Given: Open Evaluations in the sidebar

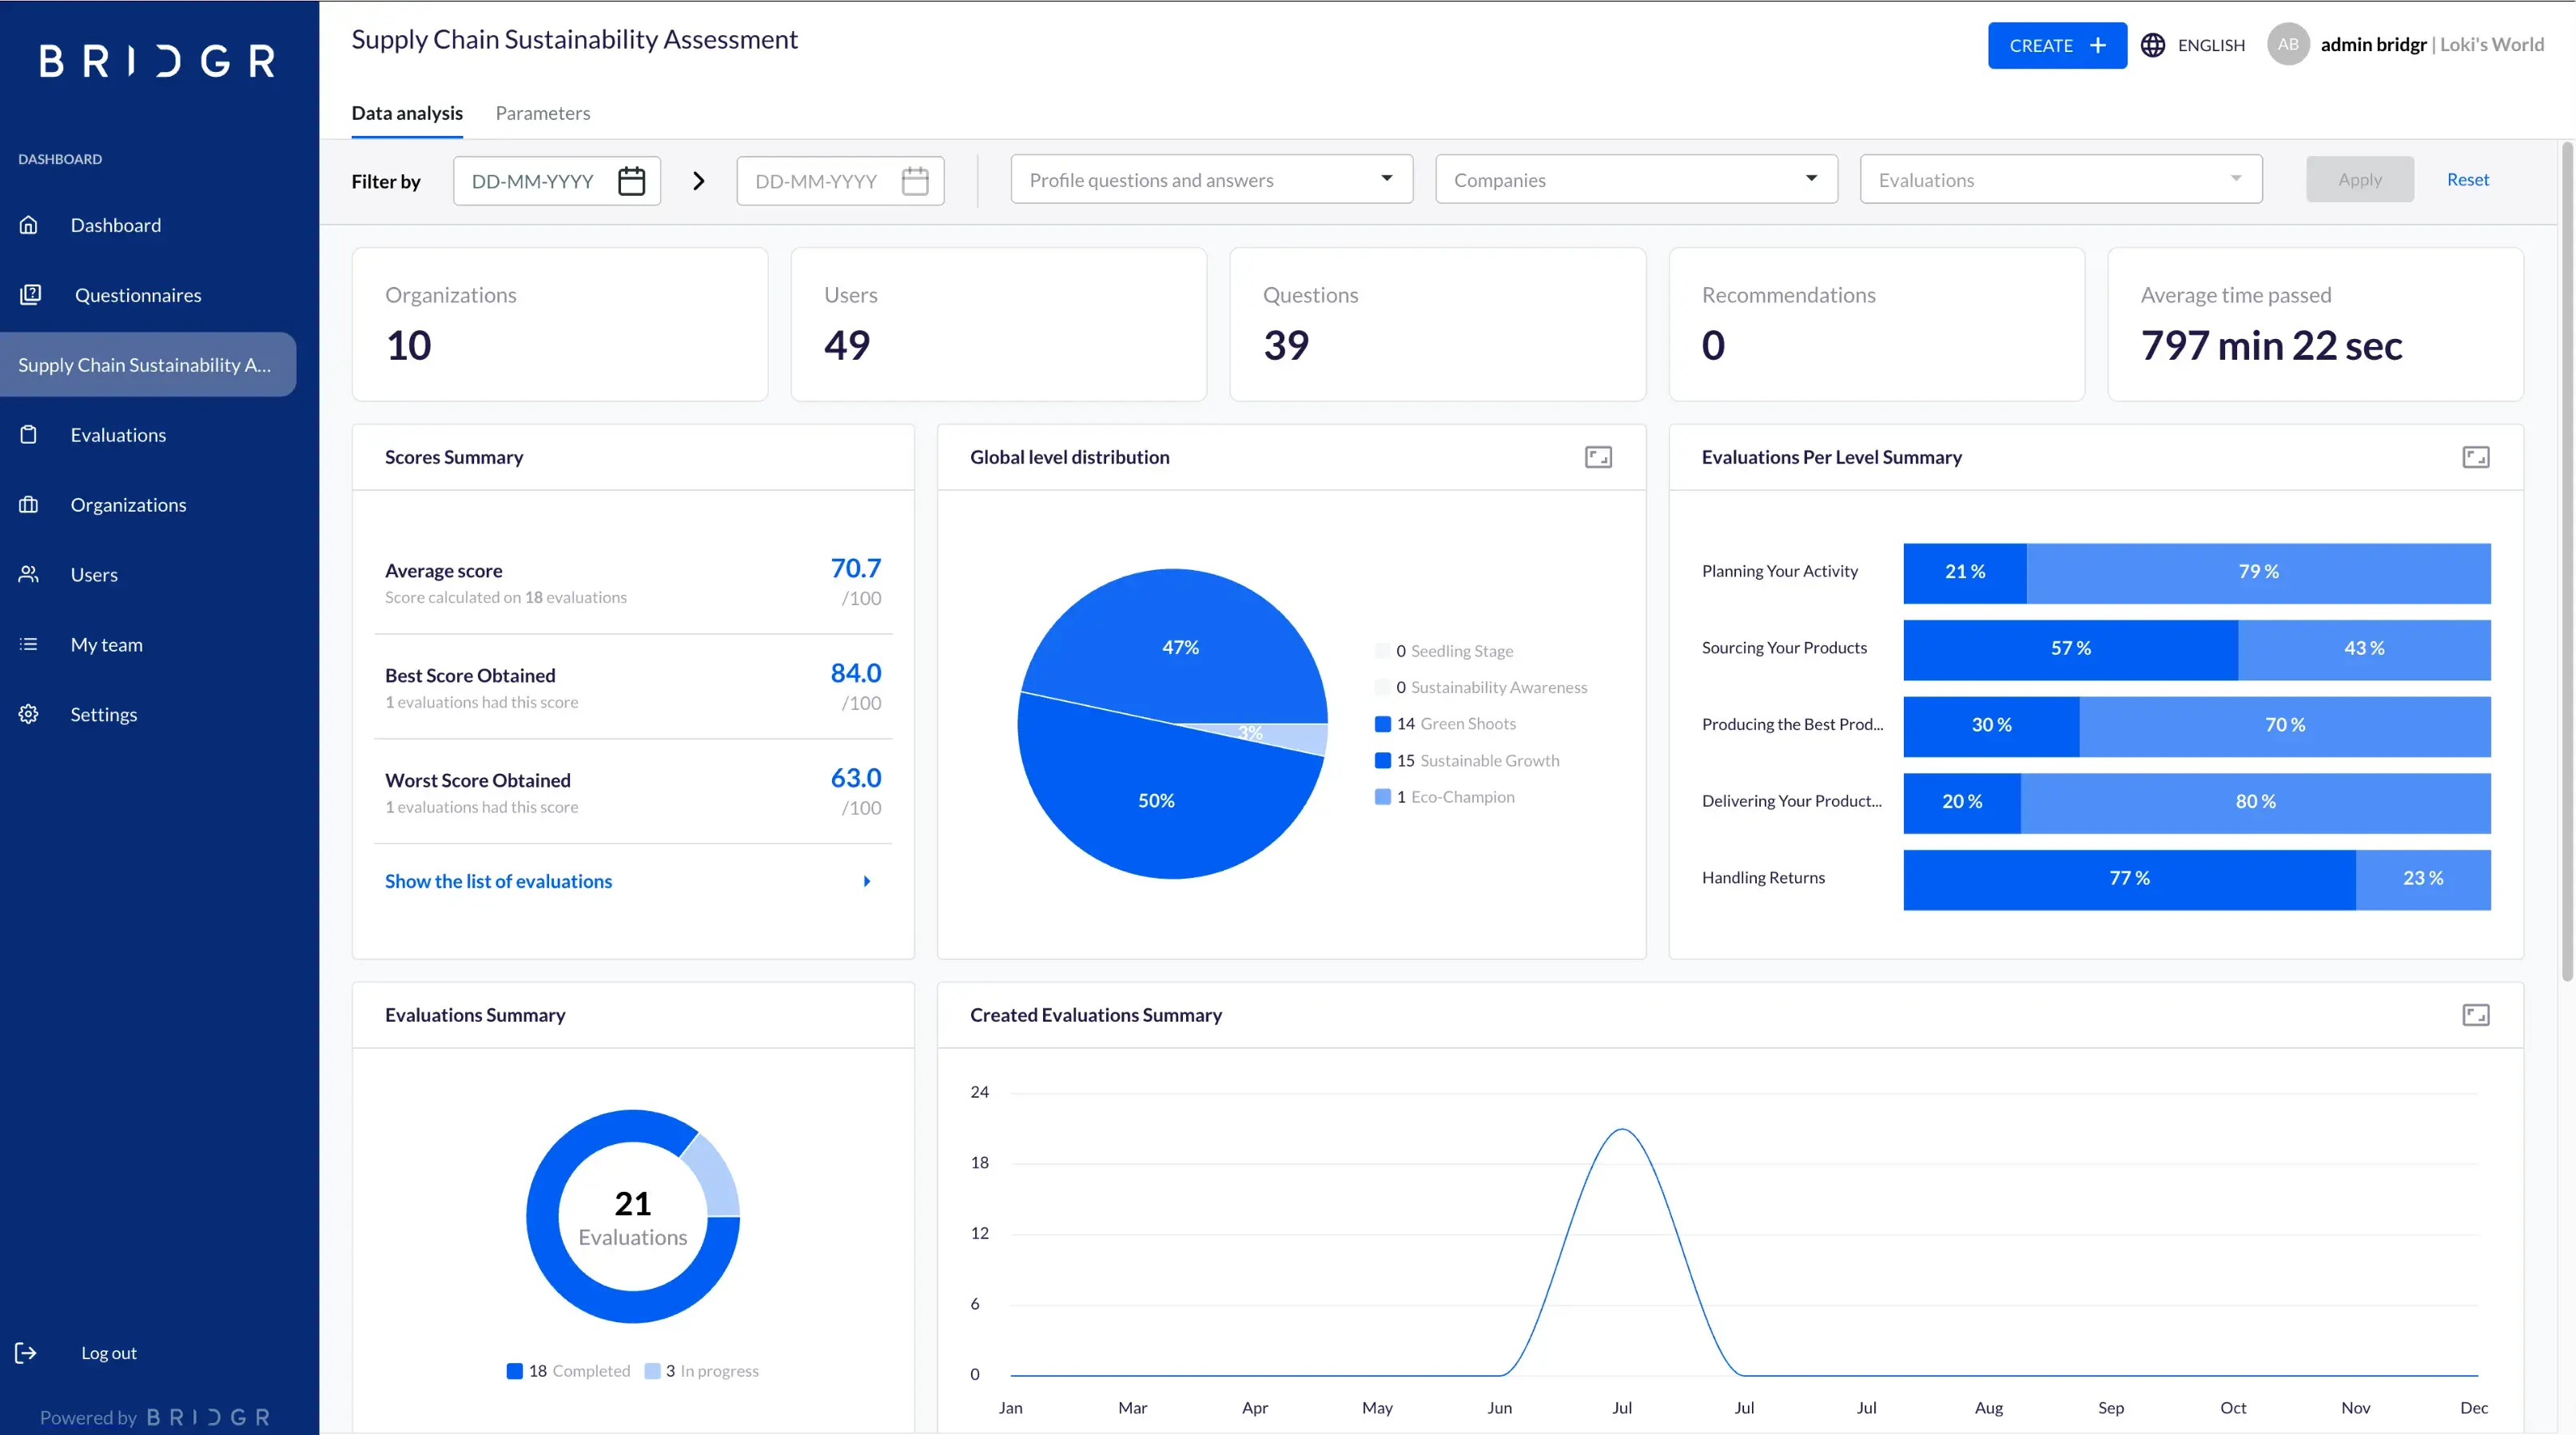Looking at the screenshot, I should [118, 435].
